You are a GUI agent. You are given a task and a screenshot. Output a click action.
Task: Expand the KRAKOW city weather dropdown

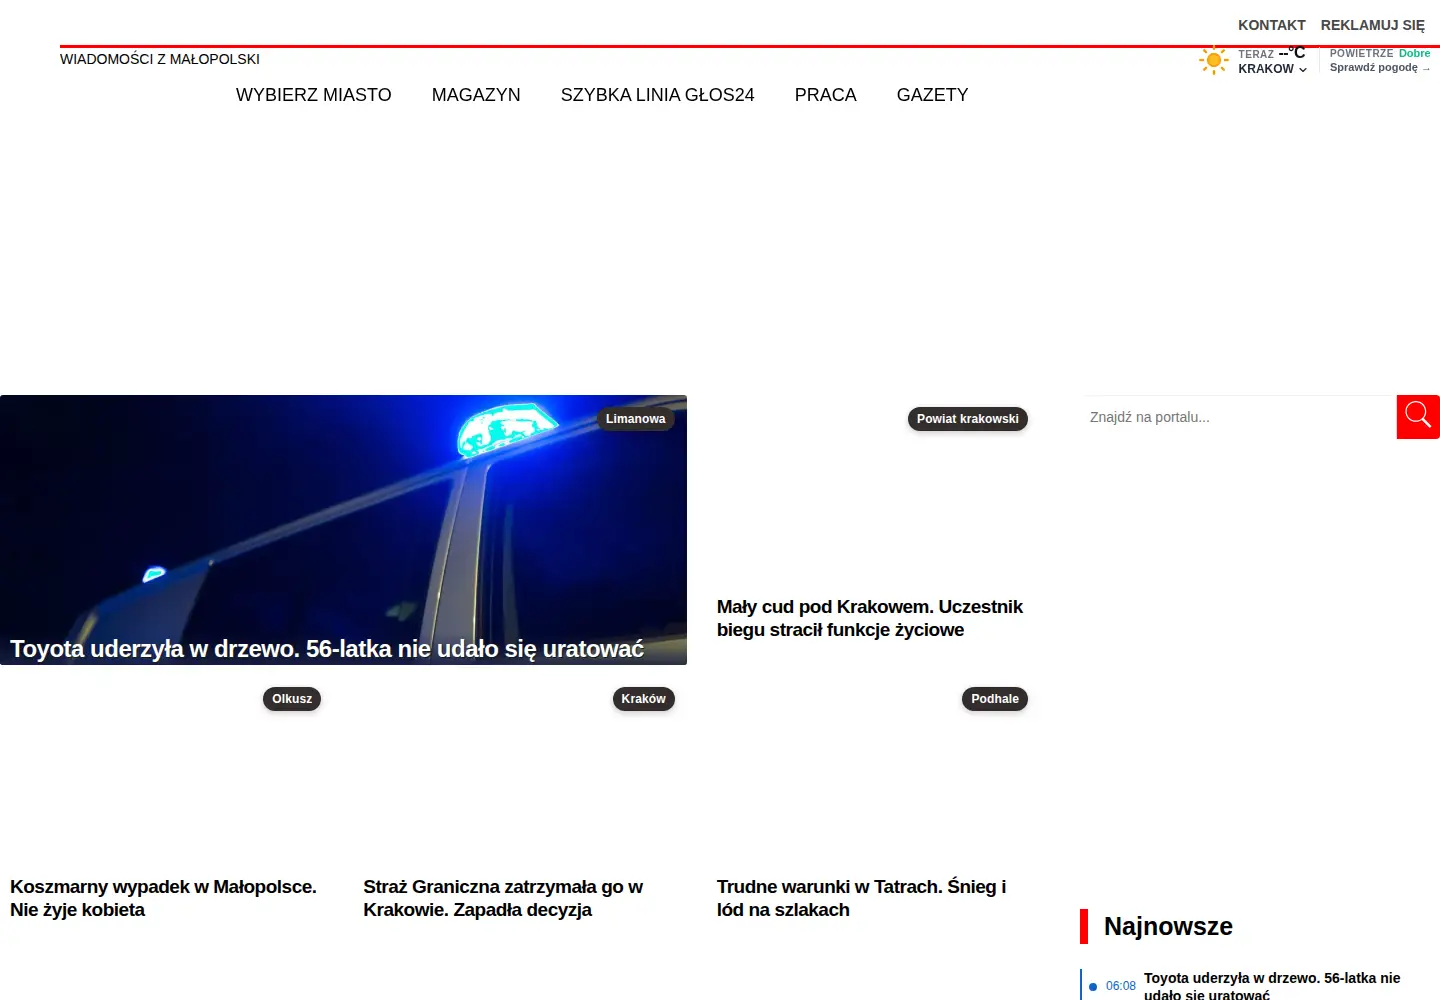pos(1272,69)
